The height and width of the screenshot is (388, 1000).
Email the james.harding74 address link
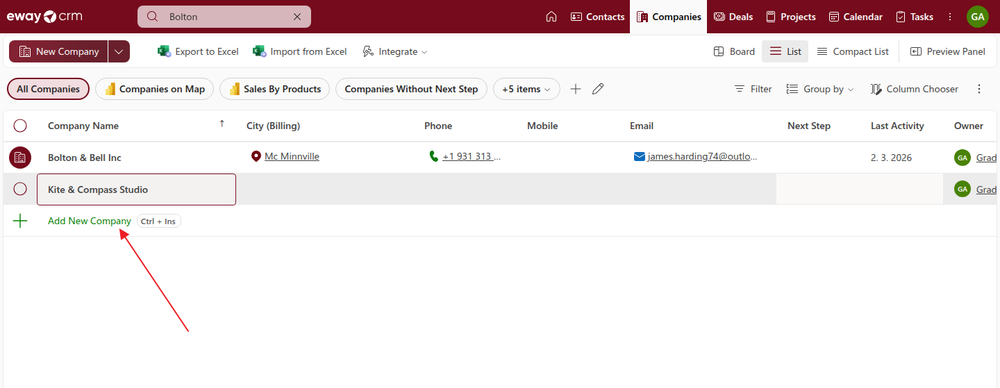coord(702,156)
